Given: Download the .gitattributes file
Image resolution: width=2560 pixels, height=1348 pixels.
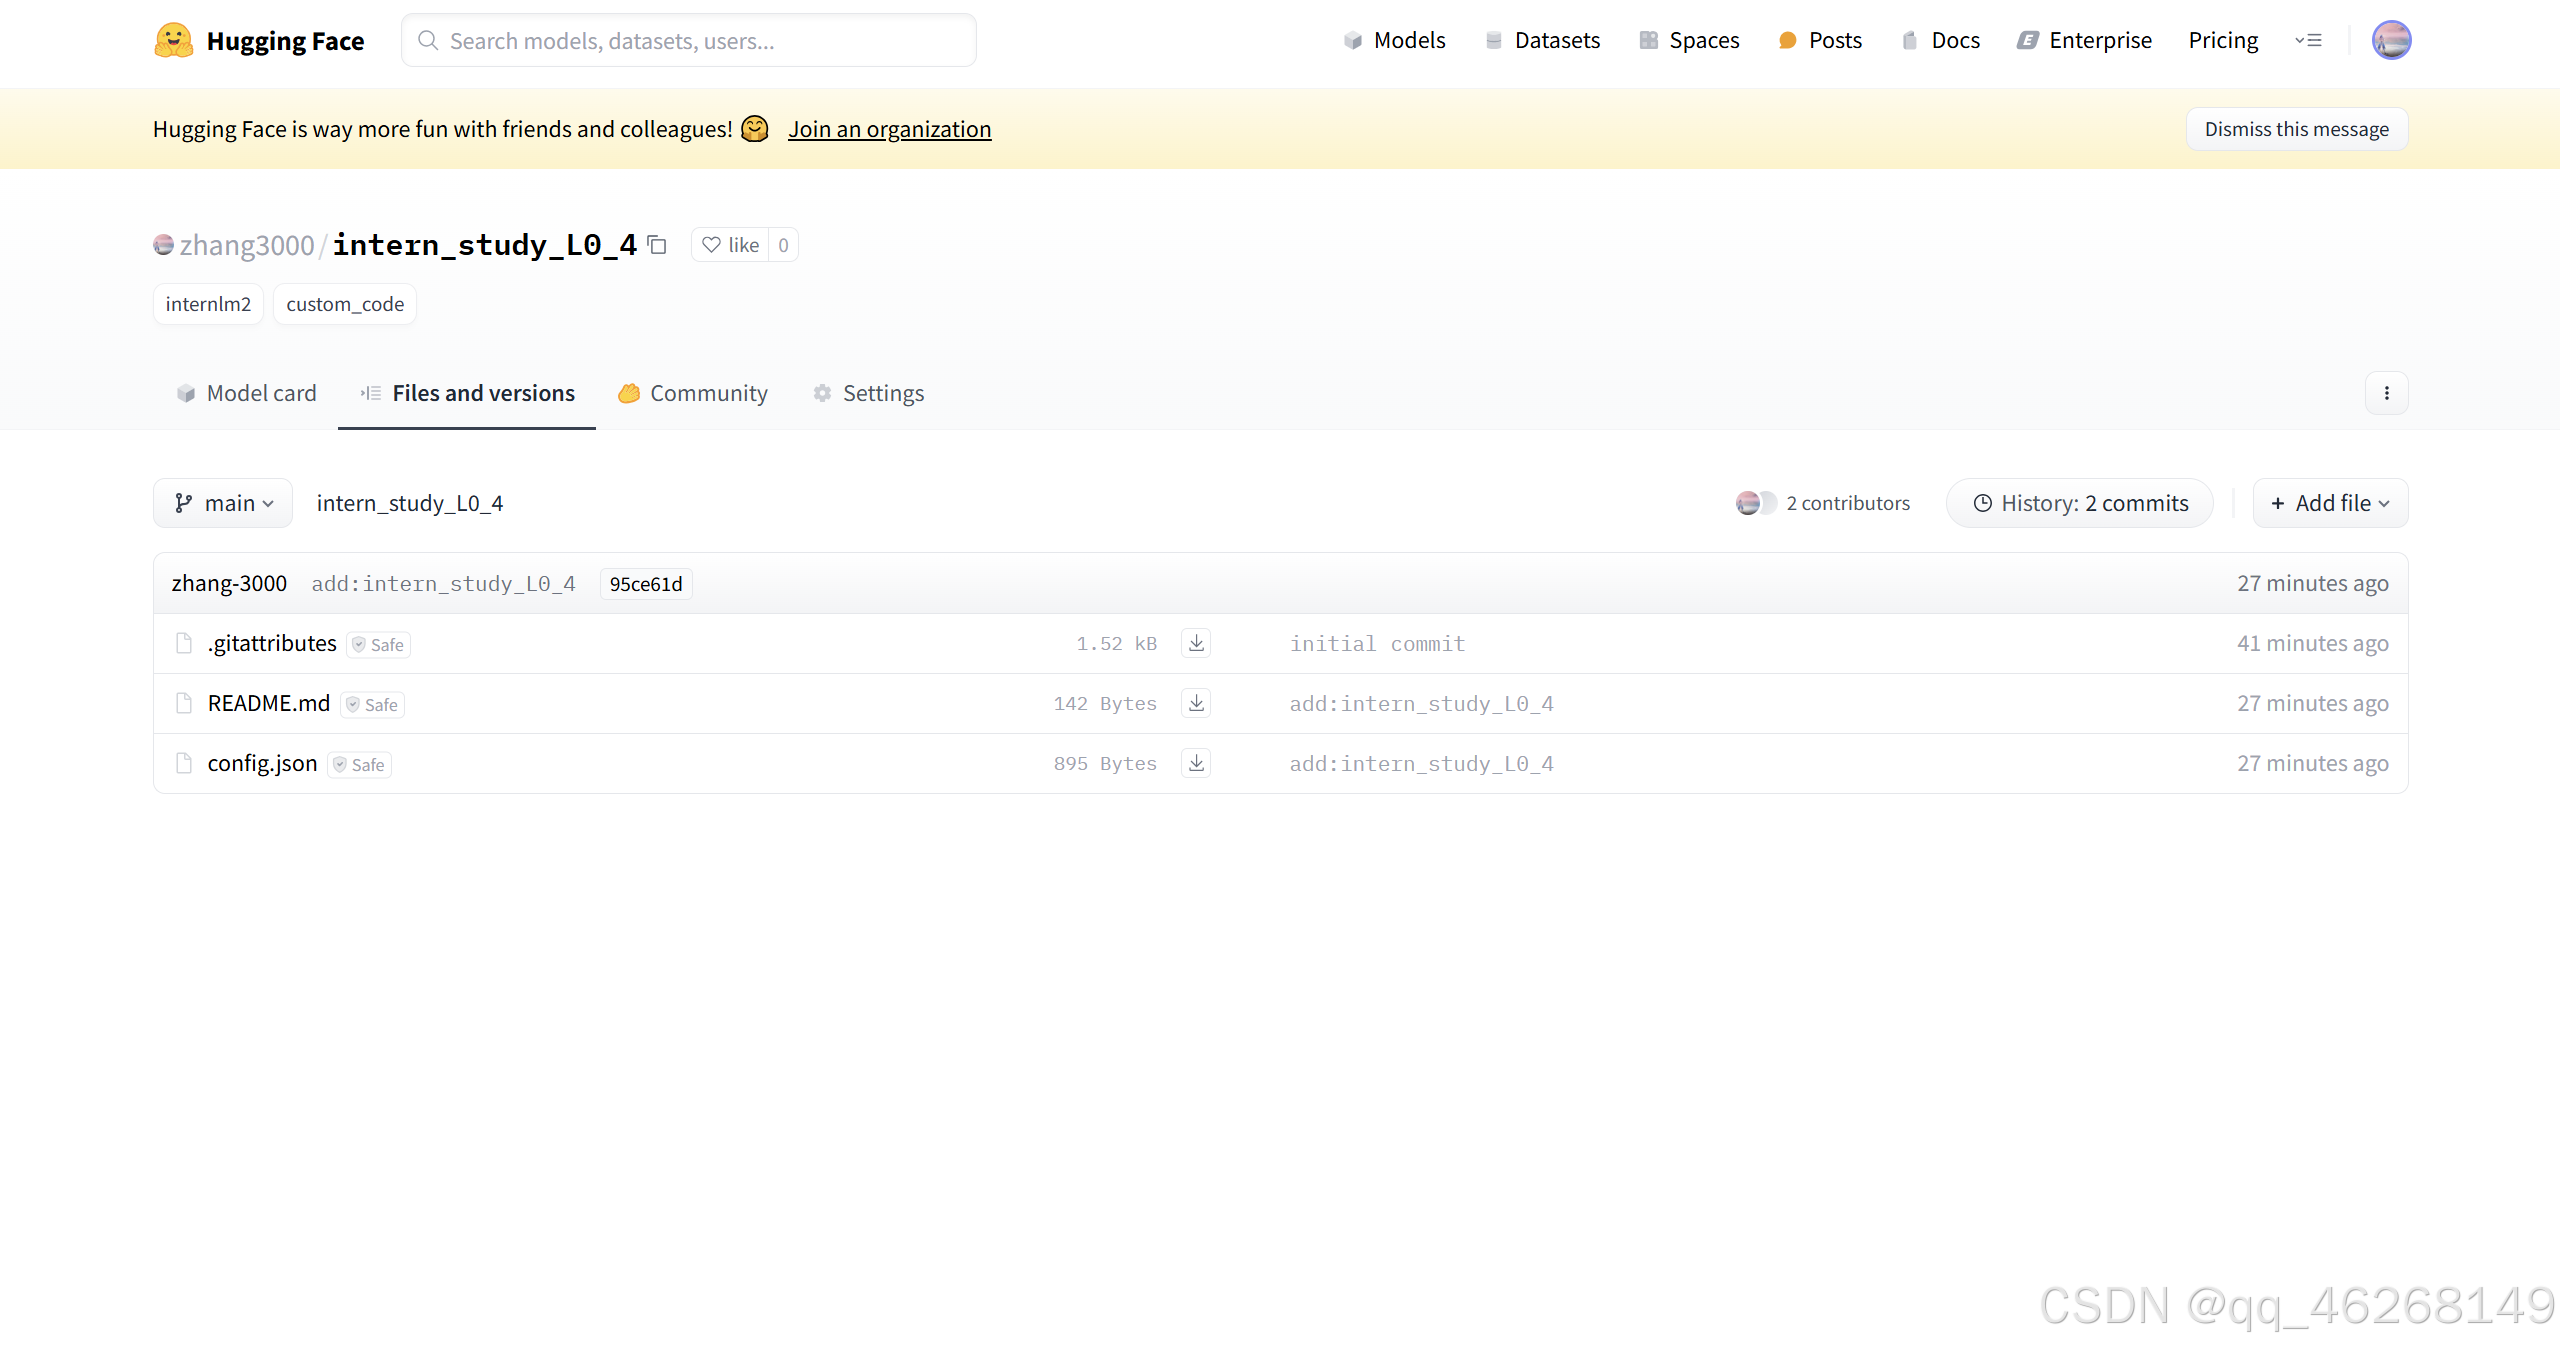Looking at the screenshot, I should click(x=1196, y=643).
